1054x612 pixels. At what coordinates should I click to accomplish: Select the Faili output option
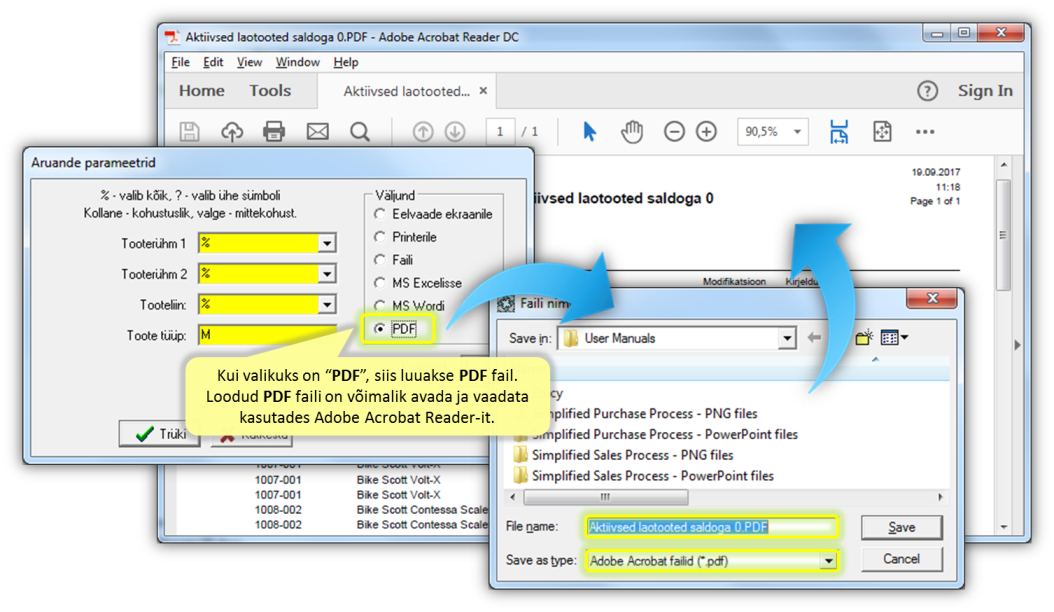(380, 260)
